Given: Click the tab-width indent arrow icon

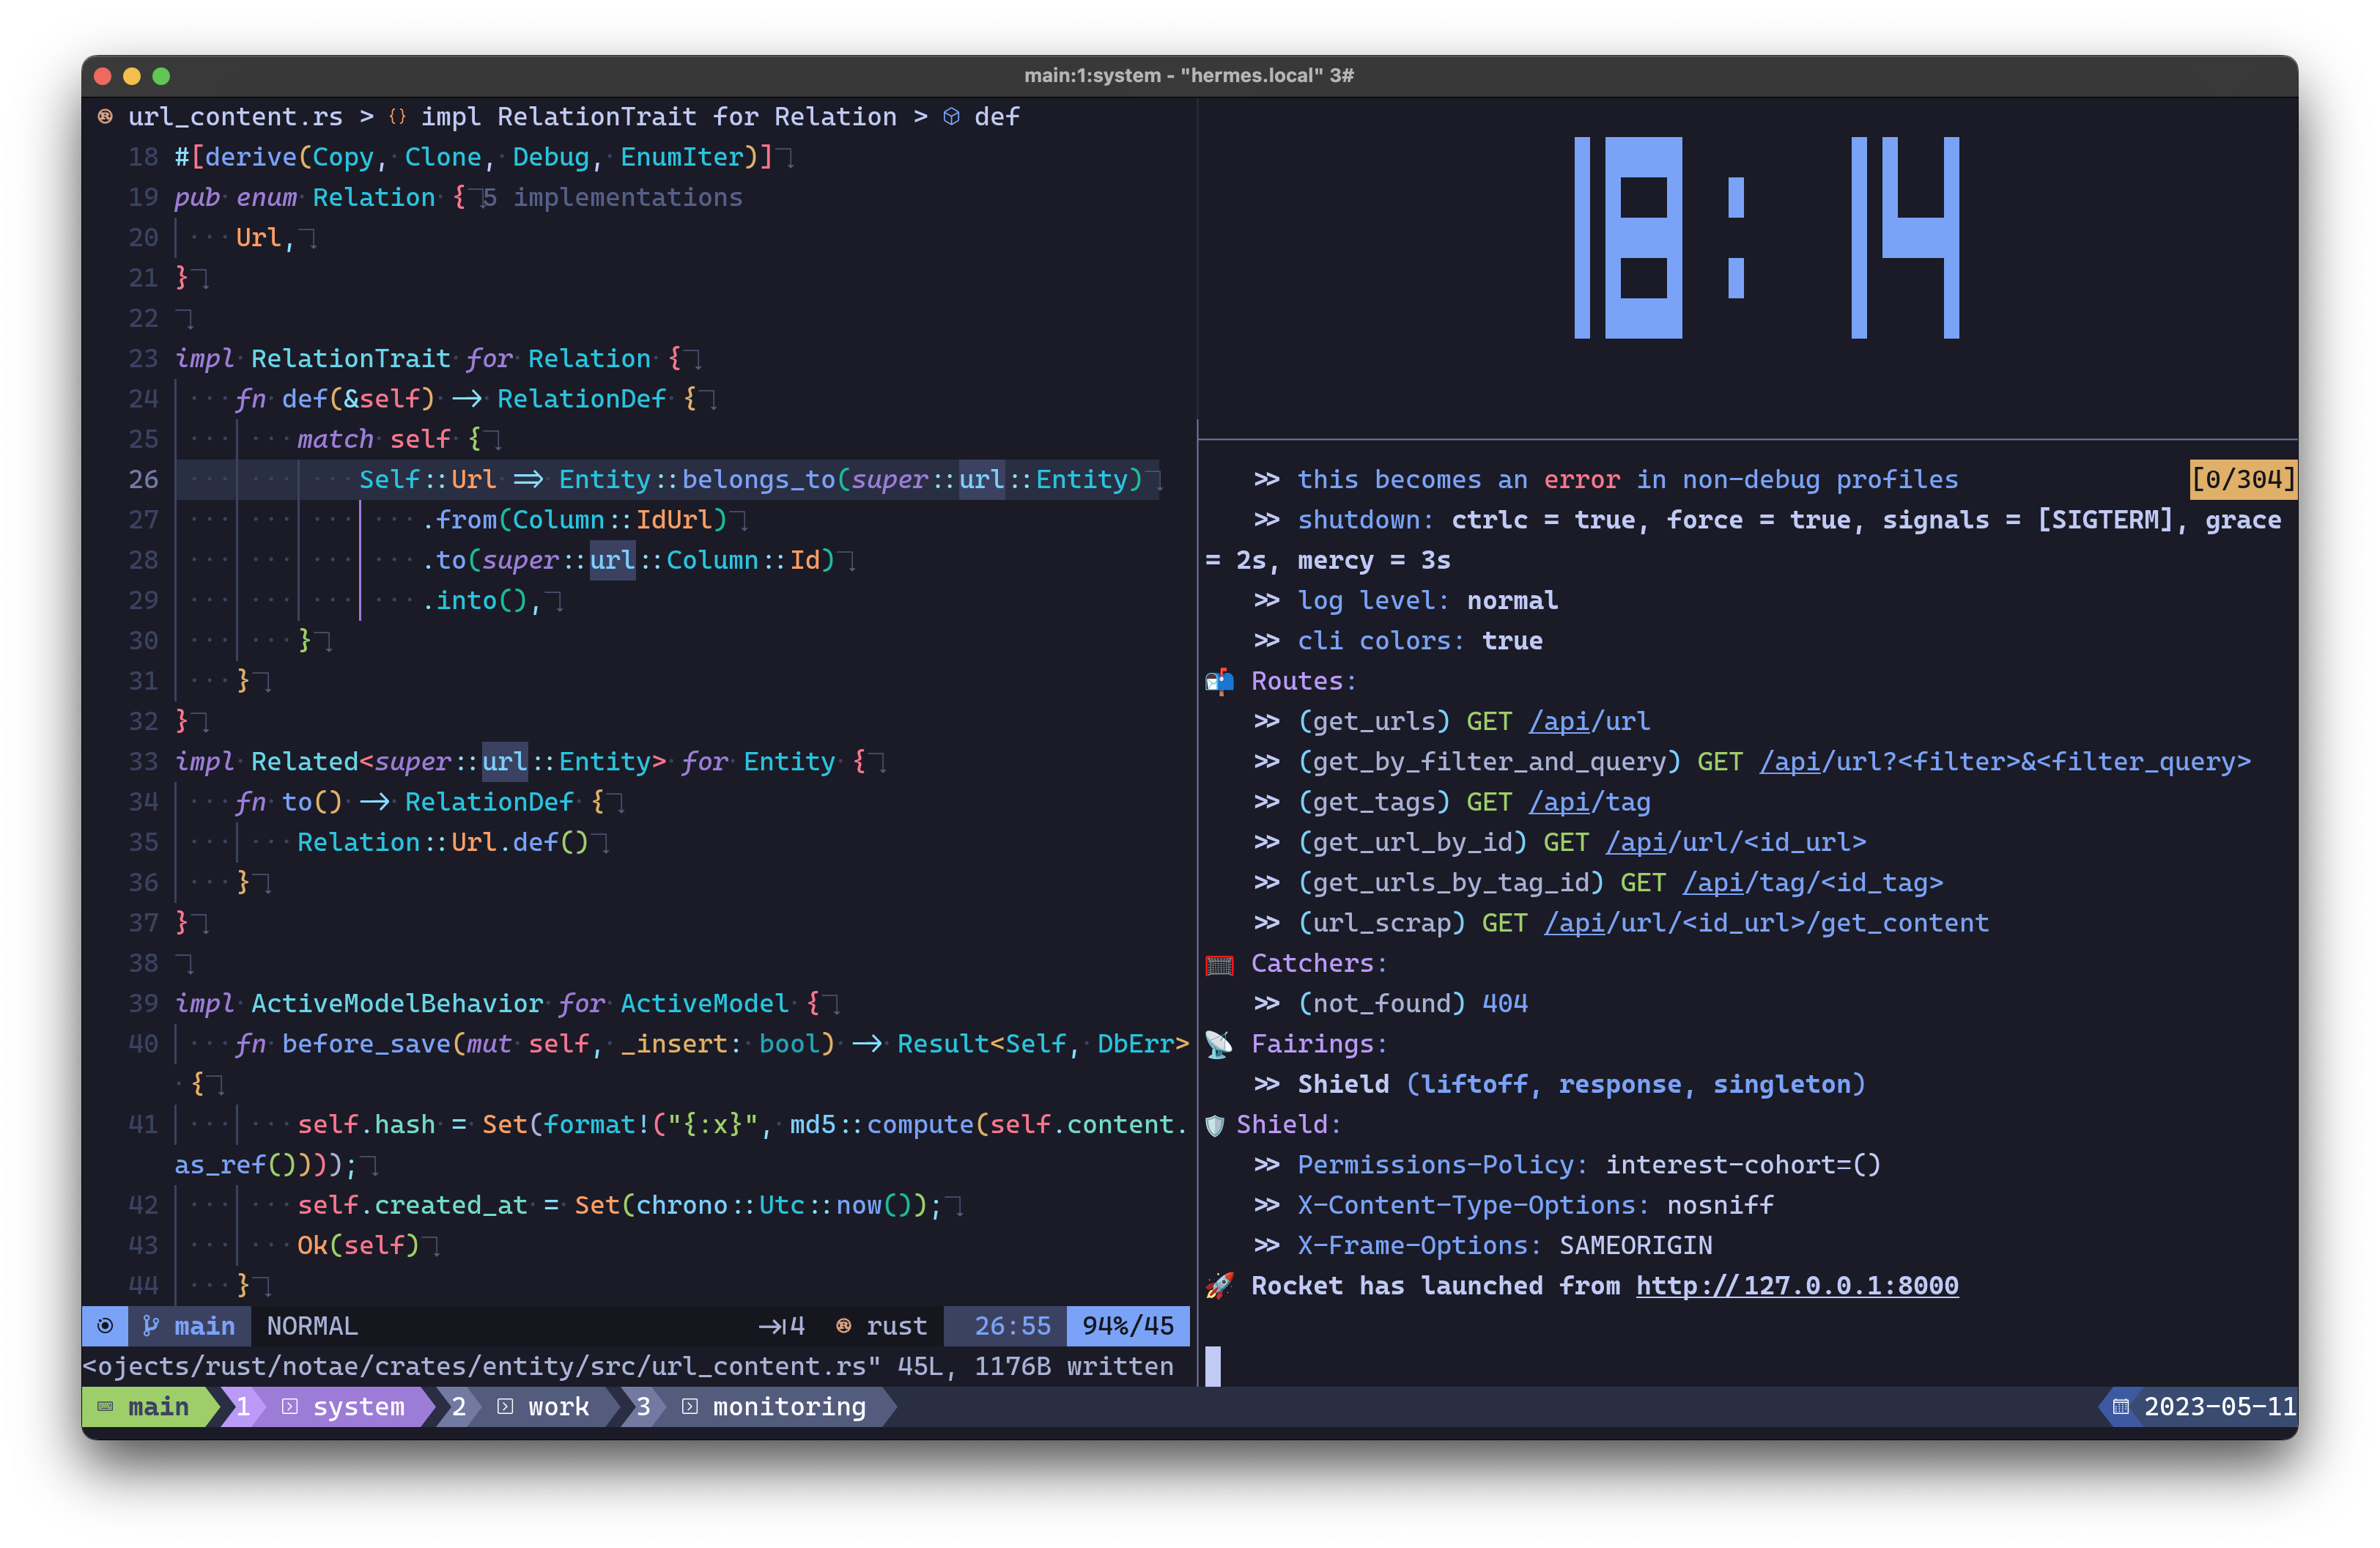Looking at the screenshot, I should (772, 1326).
